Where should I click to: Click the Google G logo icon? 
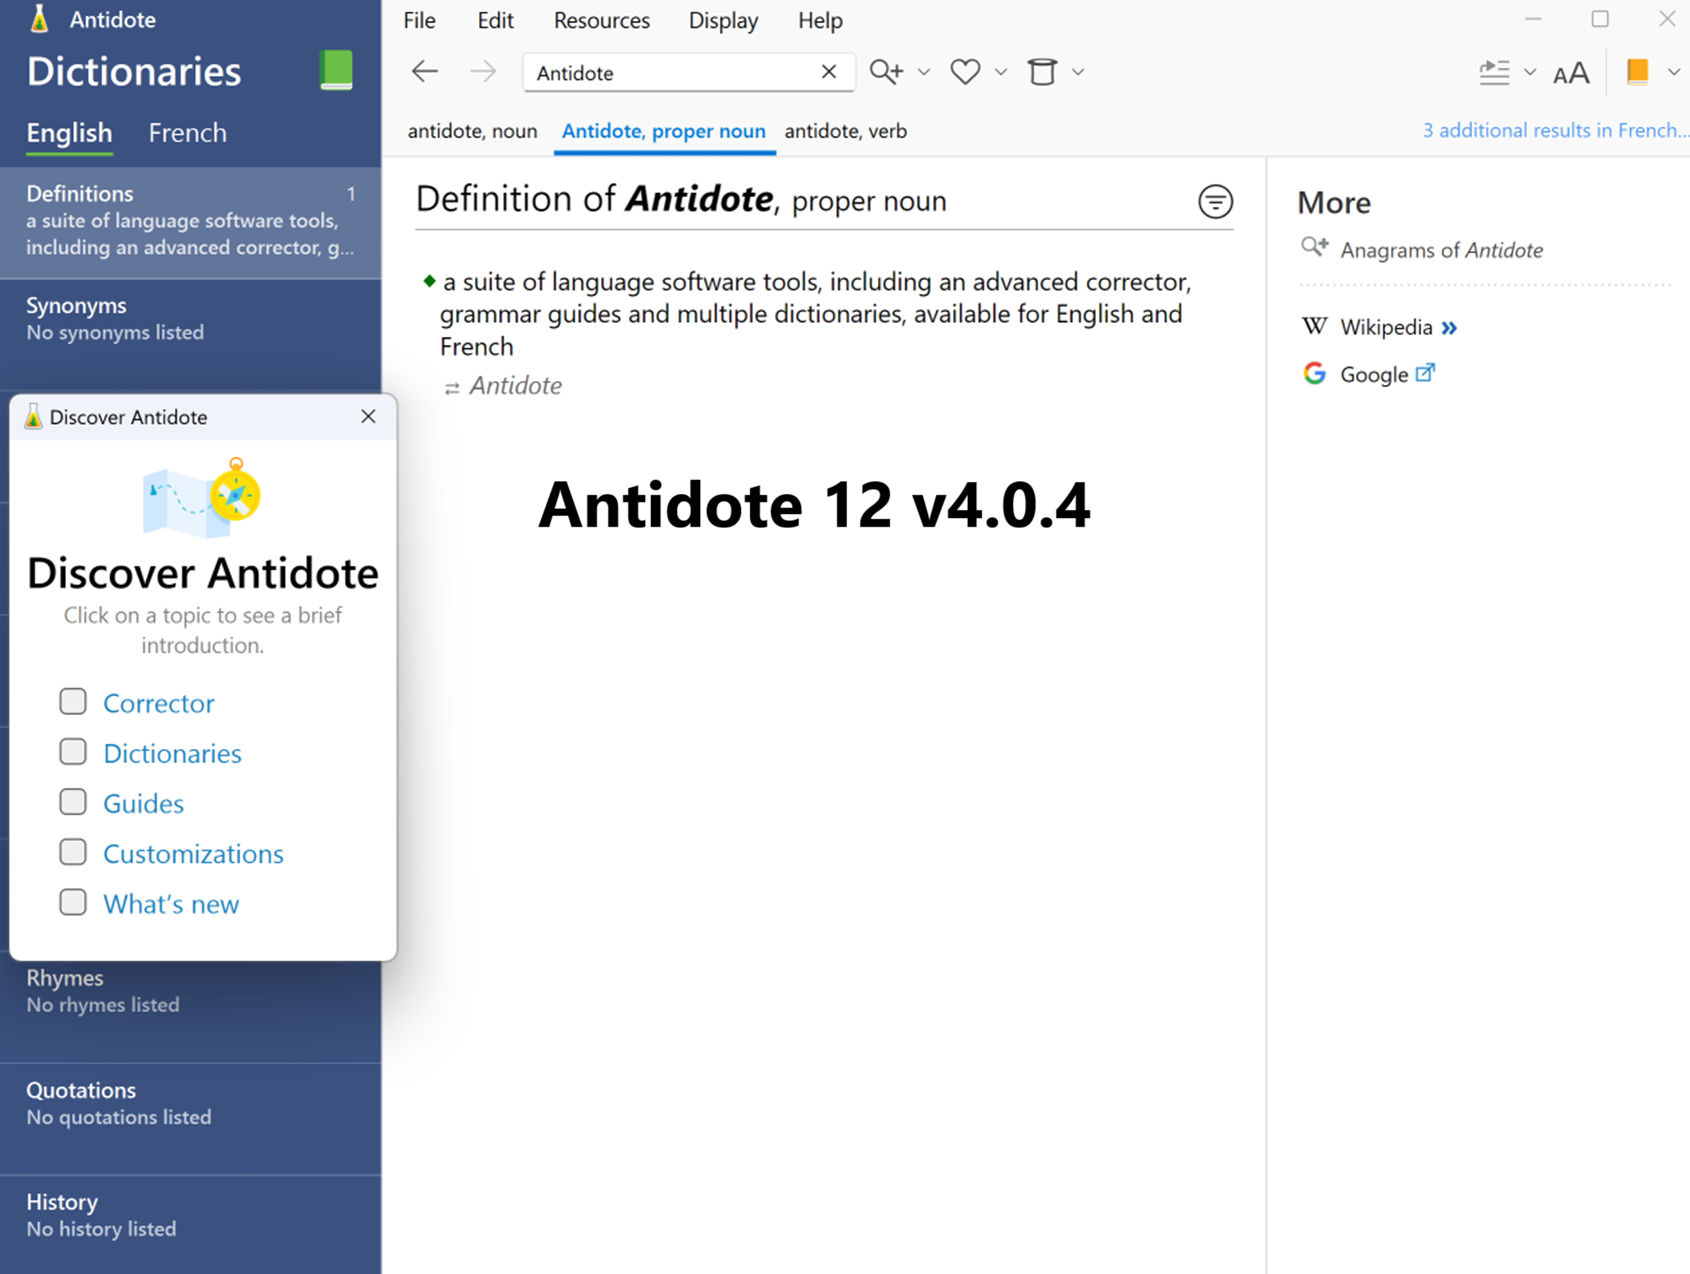coord(1315,374)
